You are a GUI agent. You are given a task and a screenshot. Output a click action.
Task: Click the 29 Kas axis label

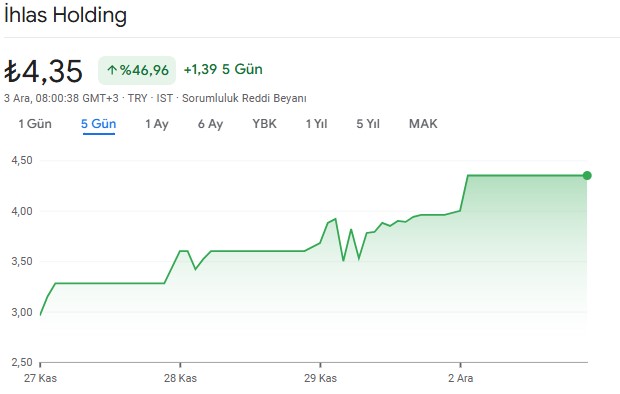tap(320, 378)
